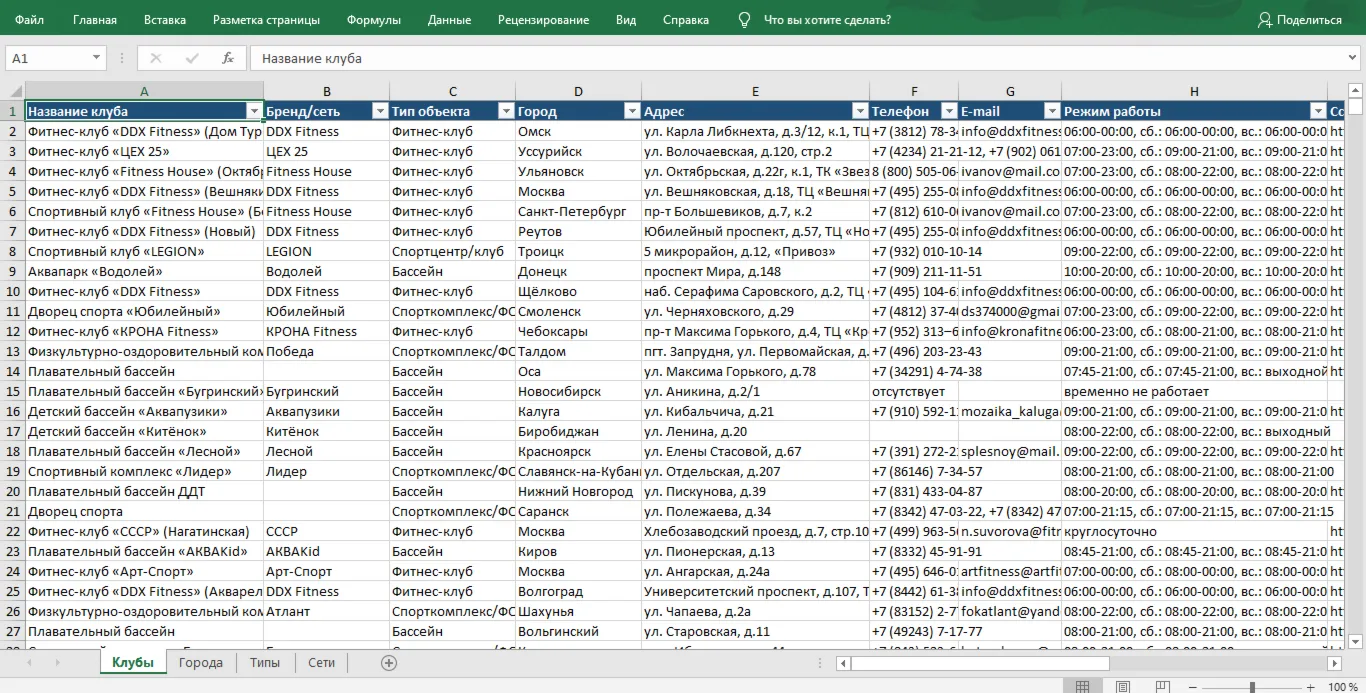
Task: Open the Формулы ribbon tab
Action: (x=374, y=19)
